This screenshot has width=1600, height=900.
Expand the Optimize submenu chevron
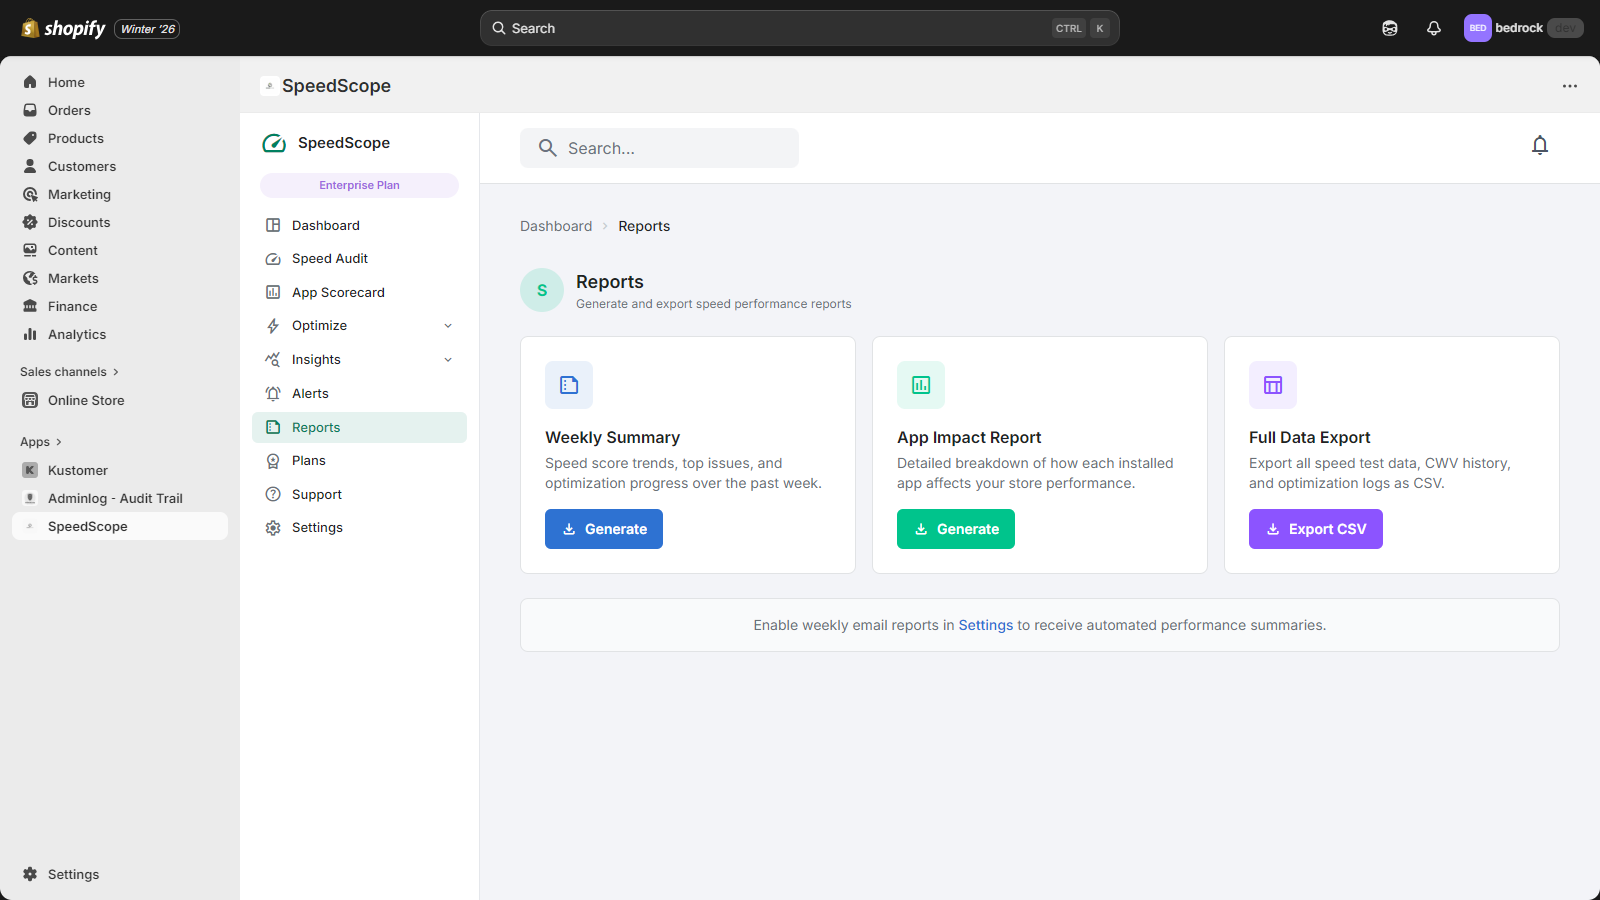pos(448,326)
